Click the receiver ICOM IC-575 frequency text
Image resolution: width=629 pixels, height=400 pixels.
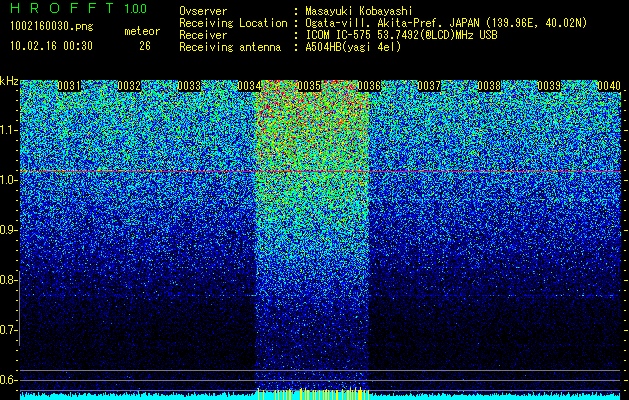tap(401, 35)
